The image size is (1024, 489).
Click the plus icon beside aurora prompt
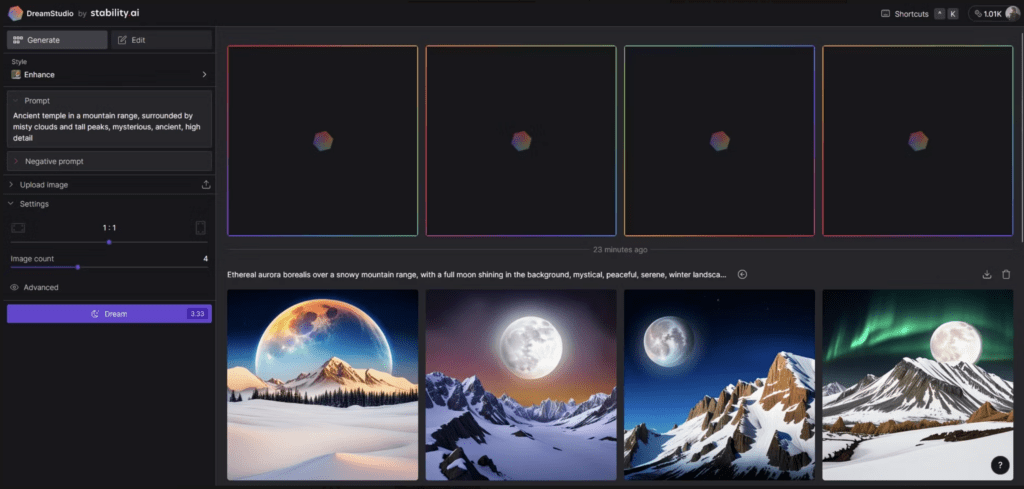(x=742, y=275)
